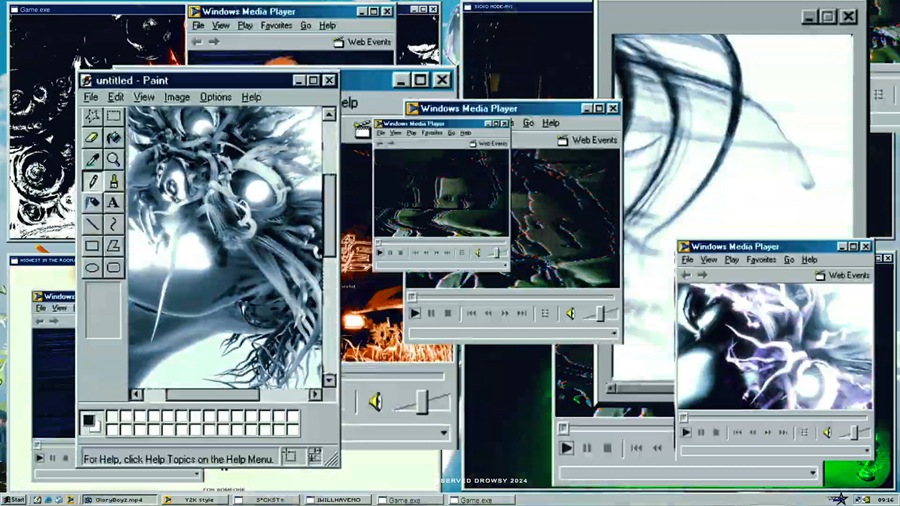Pause playback in the middle Windows Media Player
The width and height of the screenshot is (900, 506).
click(431, 313)
